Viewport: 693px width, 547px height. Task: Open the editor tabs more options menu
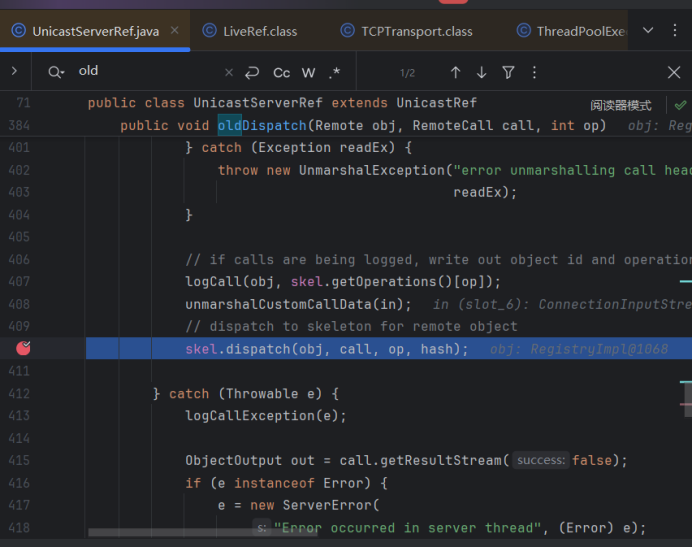676,31
